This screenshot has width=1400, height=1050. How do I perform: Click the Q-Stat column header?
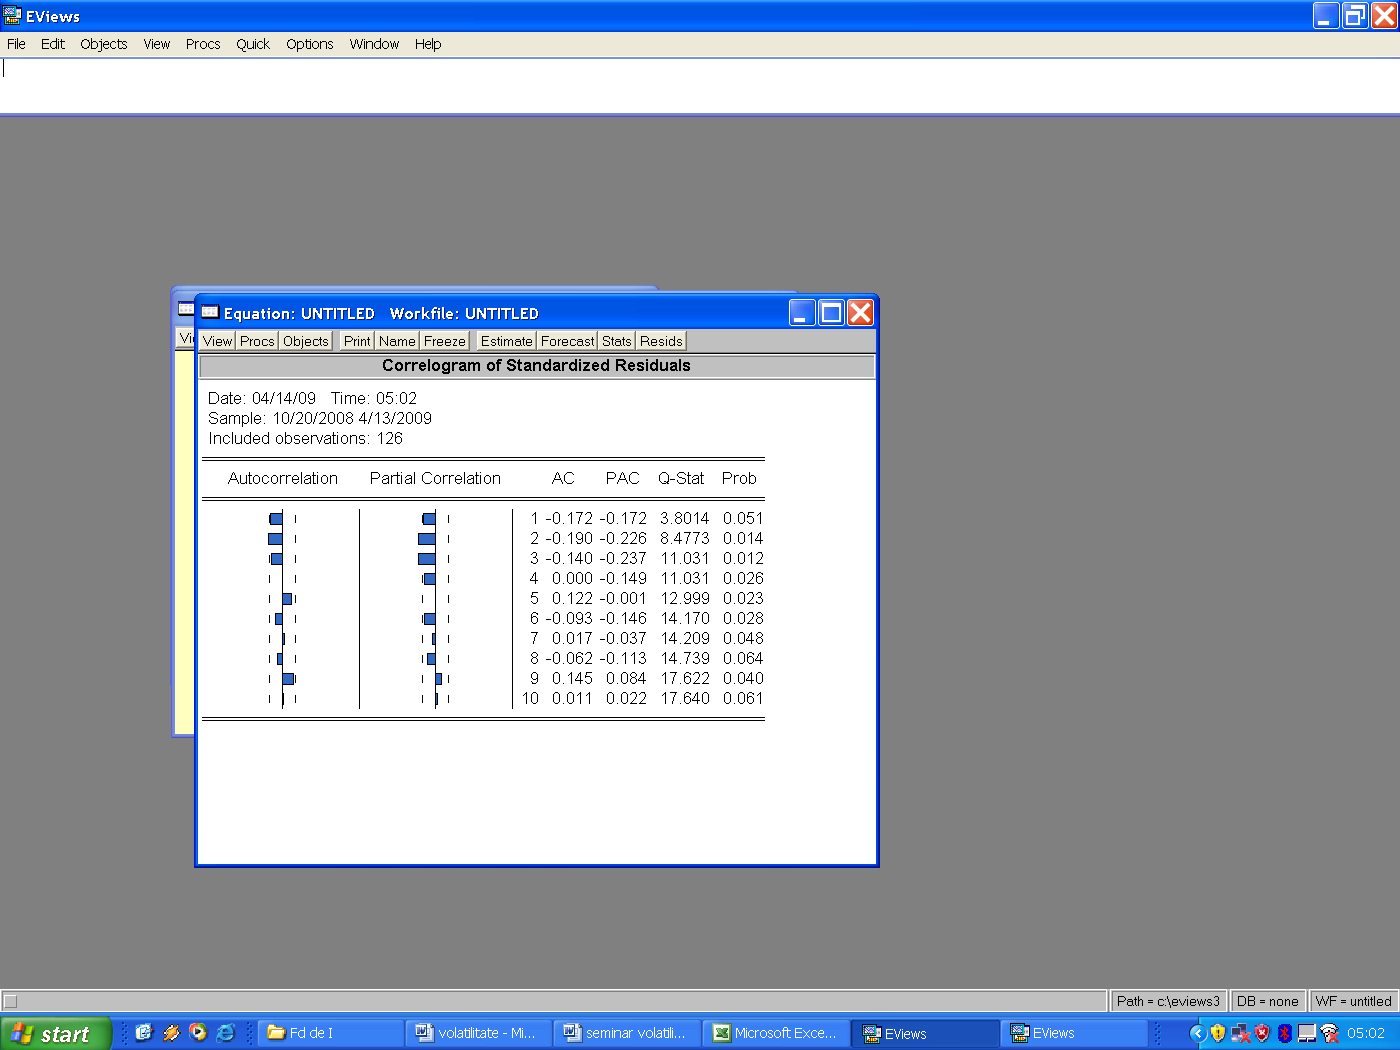click(681, 479)
